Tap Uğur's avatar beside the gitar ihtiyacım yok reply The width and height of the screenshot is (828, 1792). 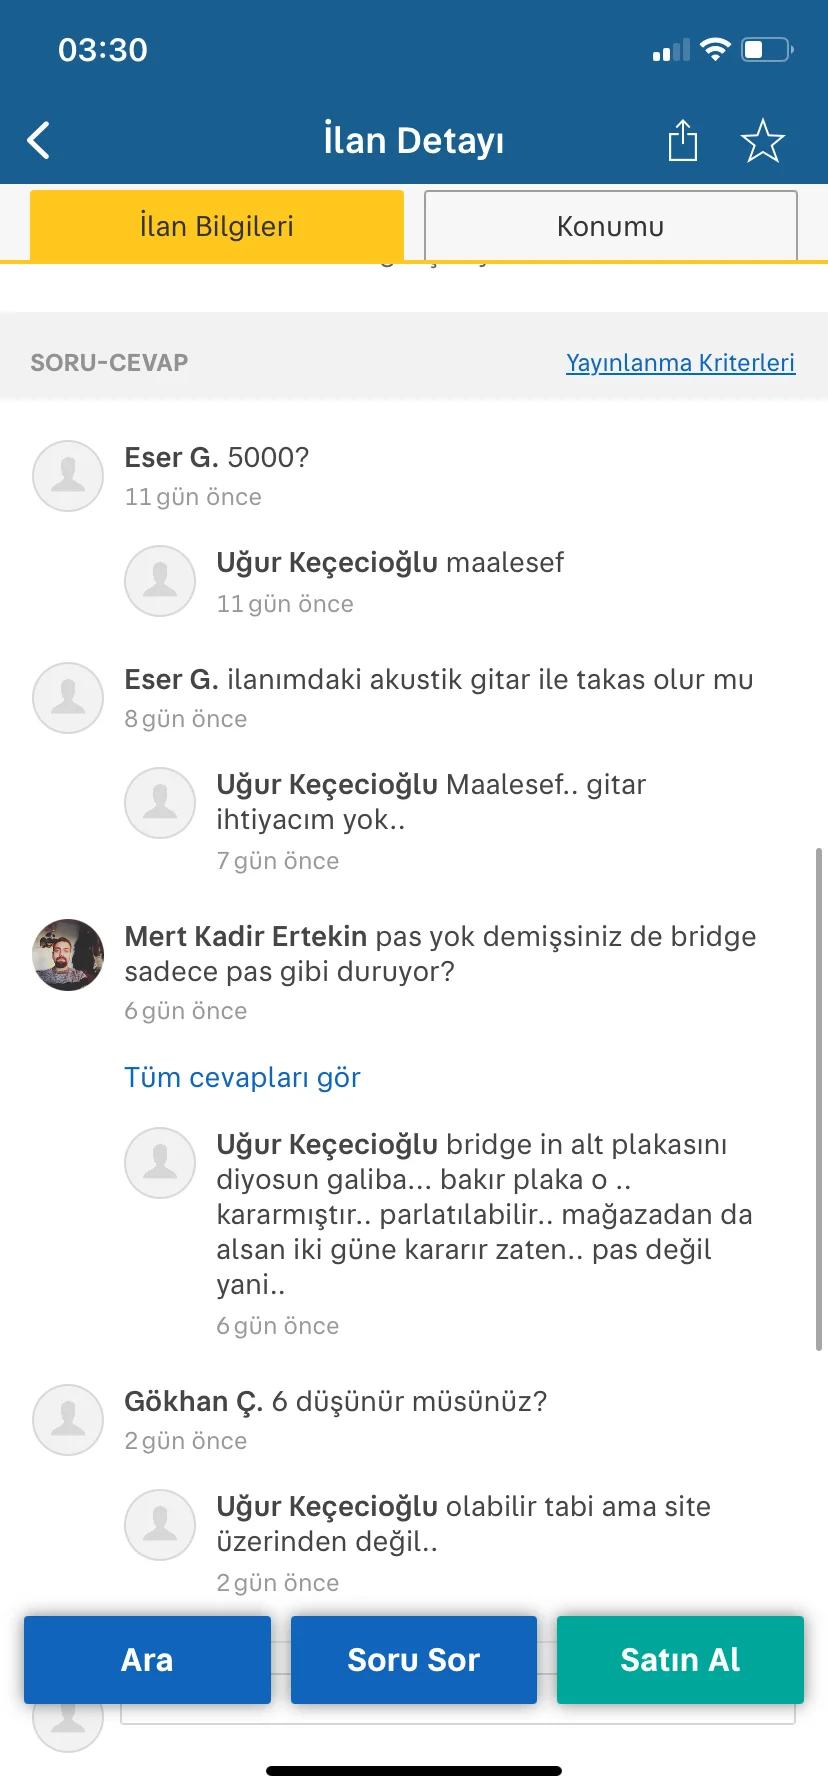[160, 803]
